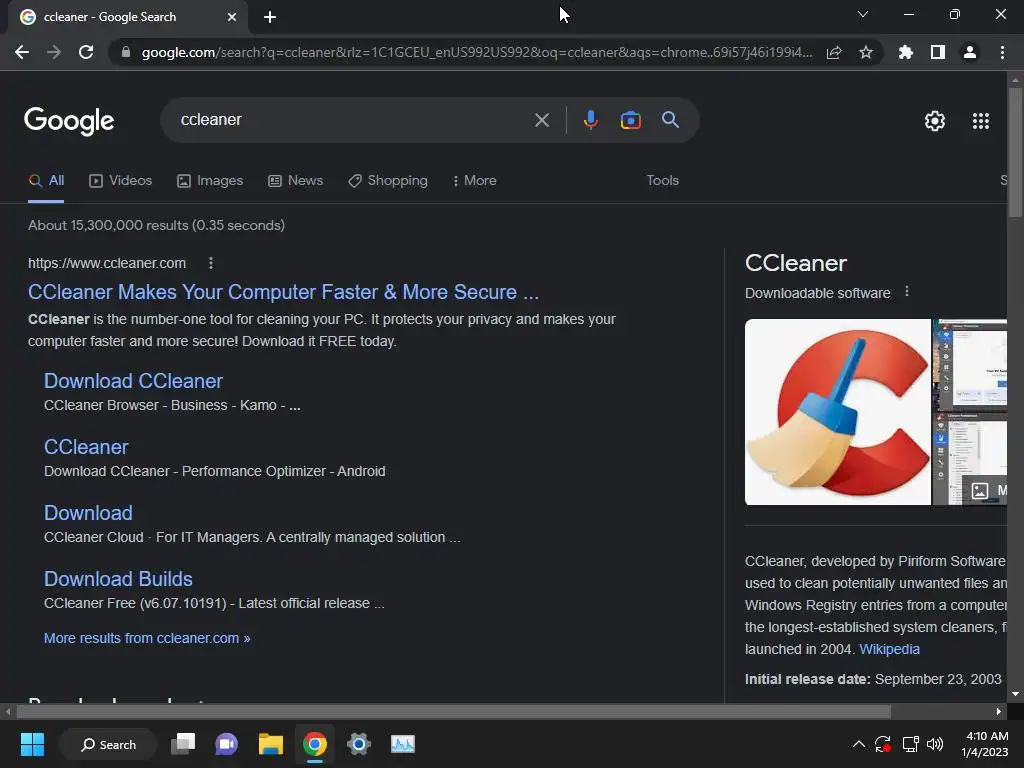
Task: Open a new browser tab
Action: point(270,17)
